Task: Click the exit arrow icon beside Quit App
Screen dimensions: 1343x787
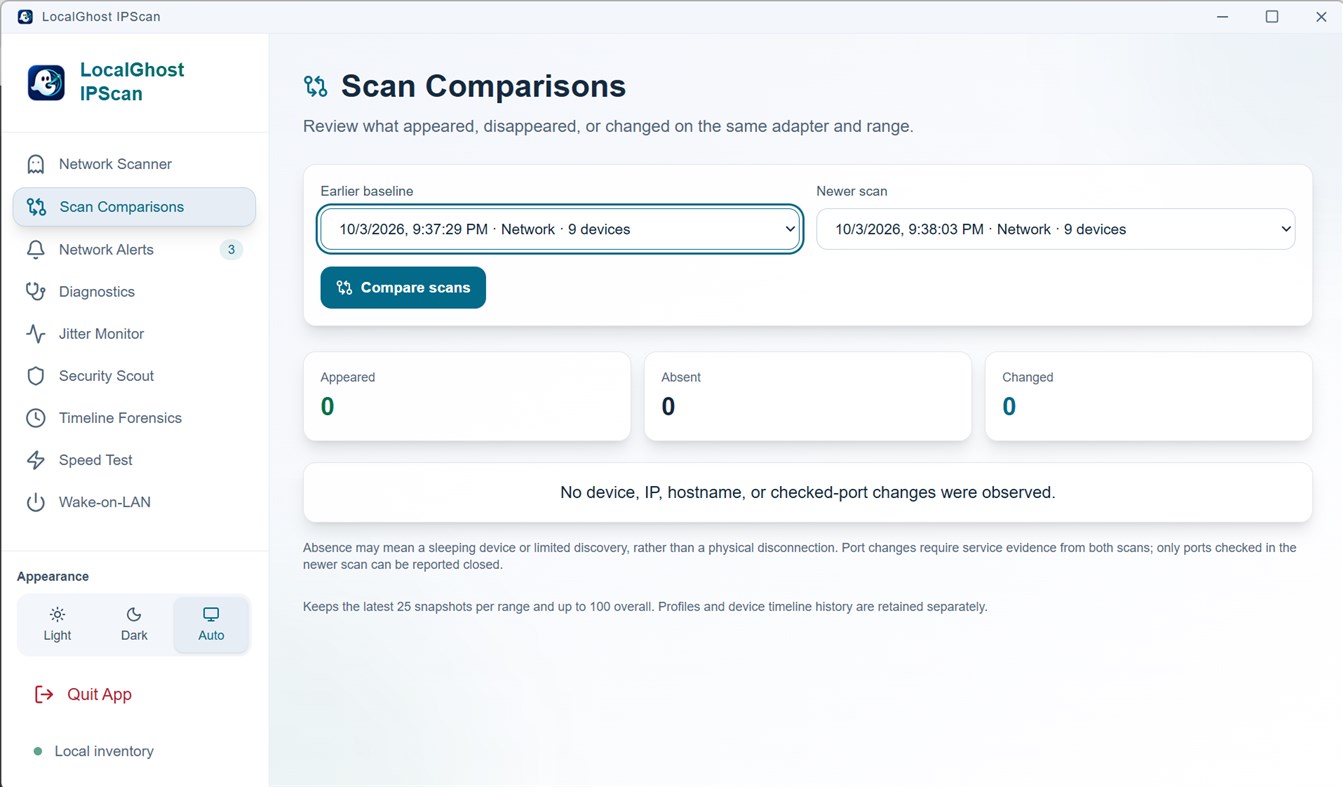Action: click(44, 694)
